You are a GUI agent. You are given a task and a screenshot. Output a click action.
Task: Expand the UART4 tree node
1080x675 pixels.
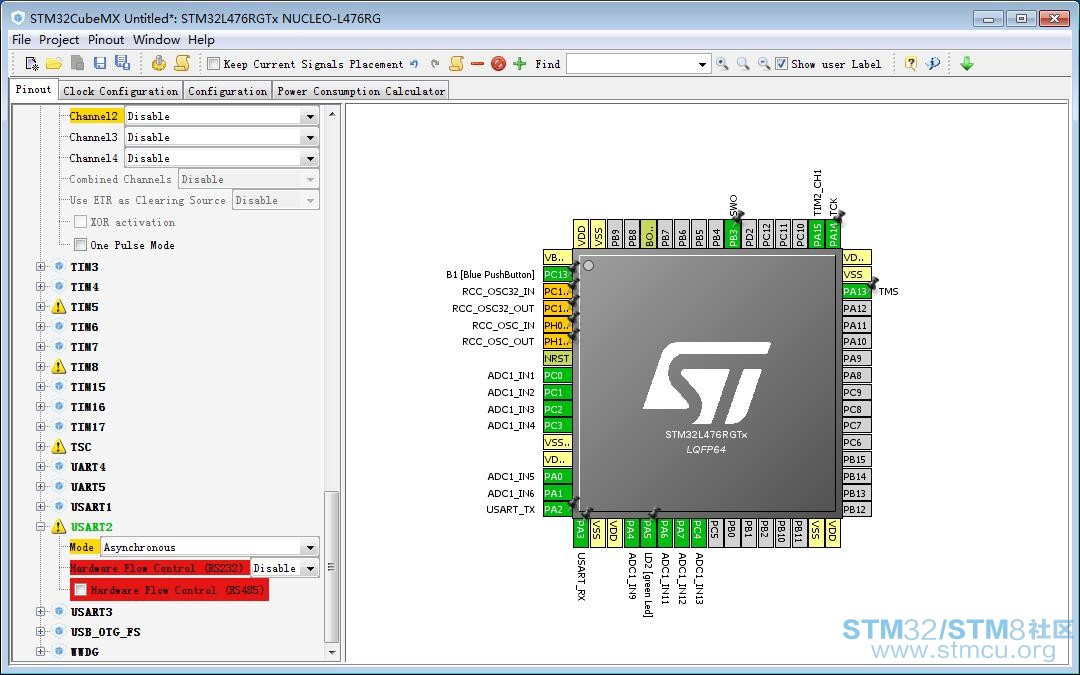pos(41,466)
